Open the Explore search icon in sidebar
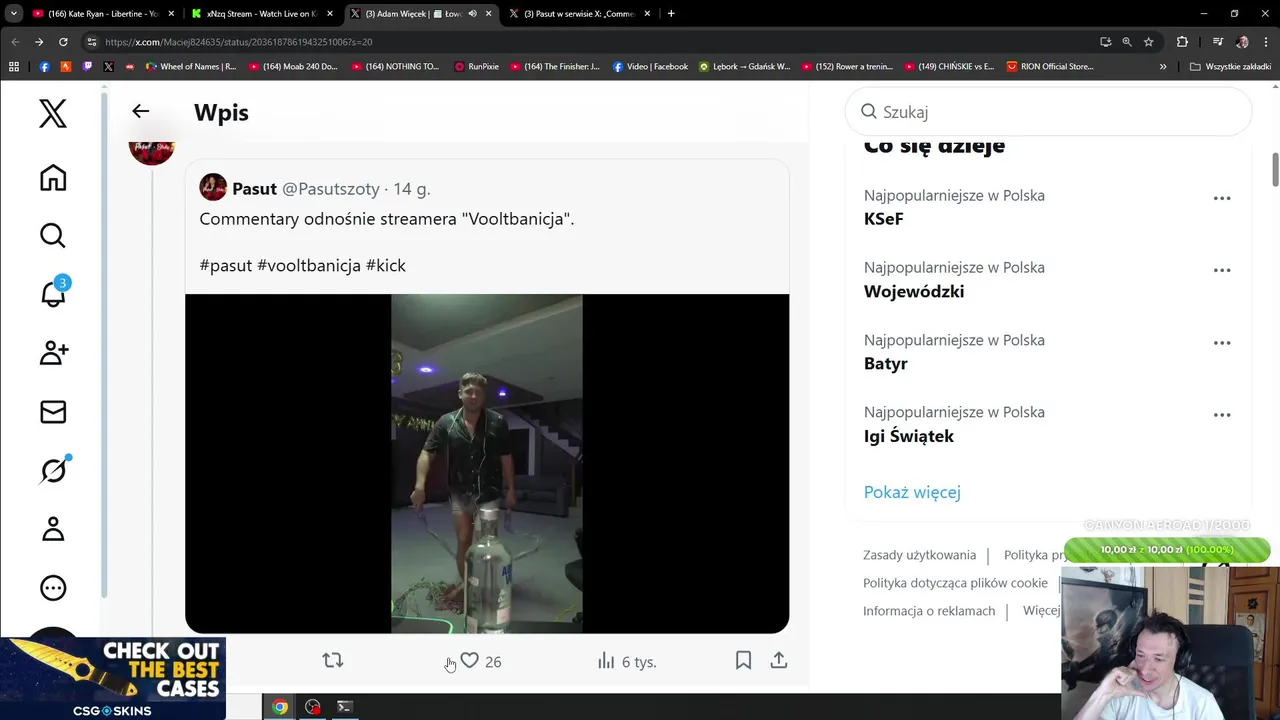This screenshot has height=720, width=1280. [x=53, y=235]
